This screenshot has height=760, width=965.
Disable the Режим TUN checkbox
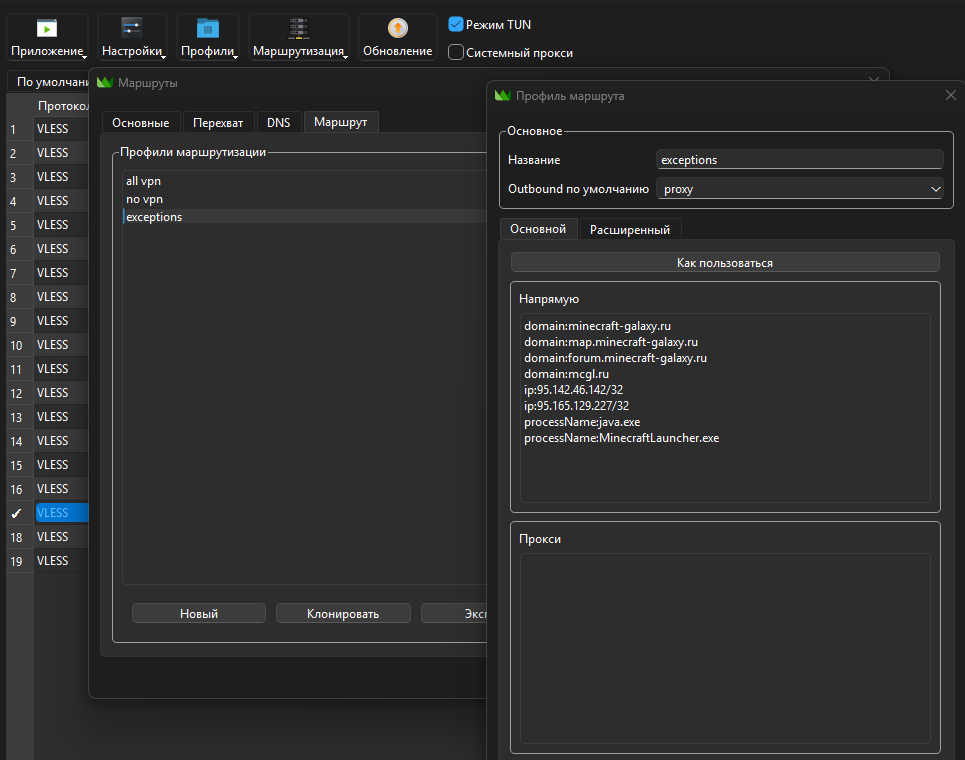click(456, 24)
